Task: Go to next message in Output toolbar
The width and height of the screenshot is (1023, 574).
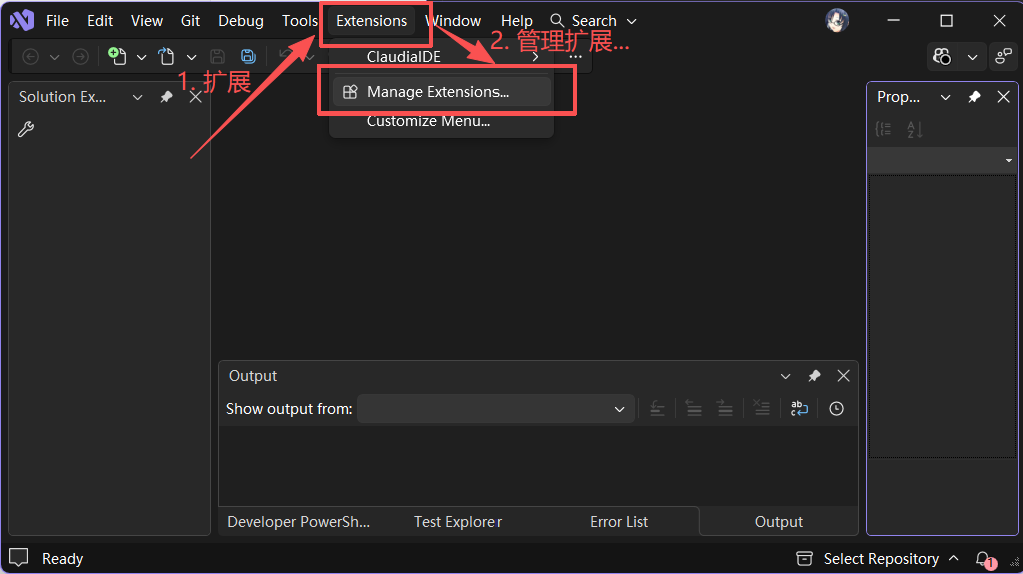Action: pyautogui.click(x=724, y=409)
